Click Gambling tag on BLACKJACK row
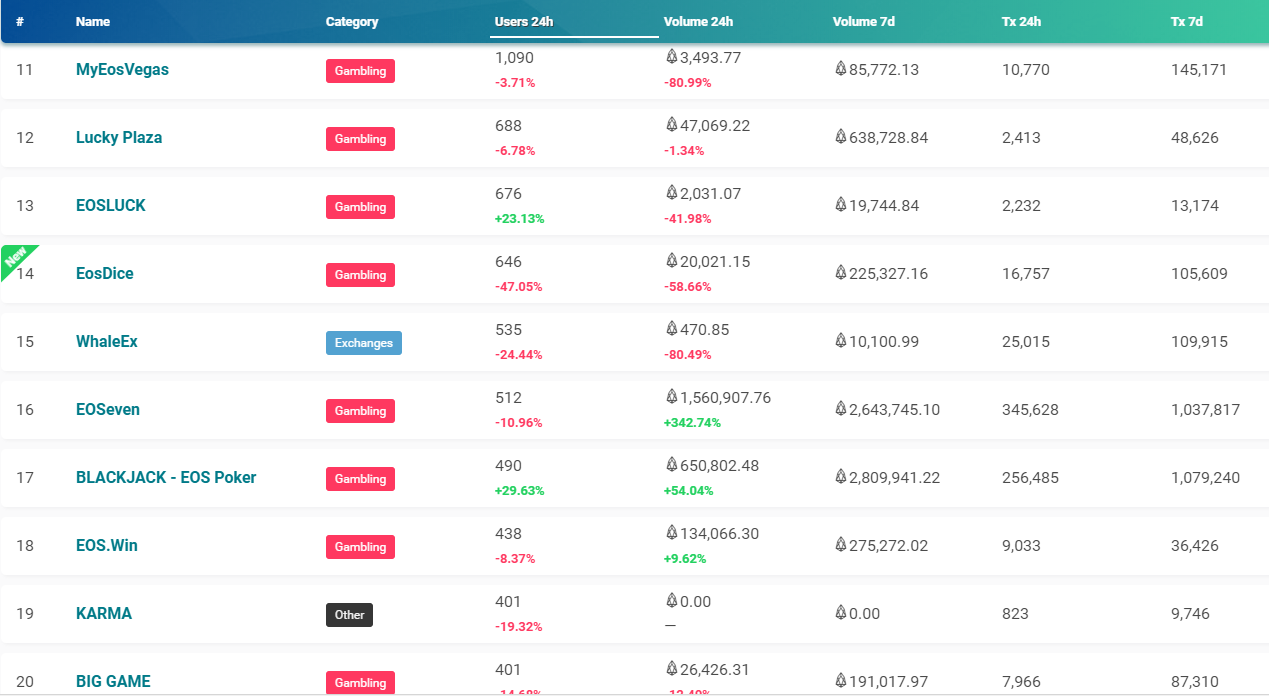The height and width of the screenshot is (696, 1269). [360, 479]
